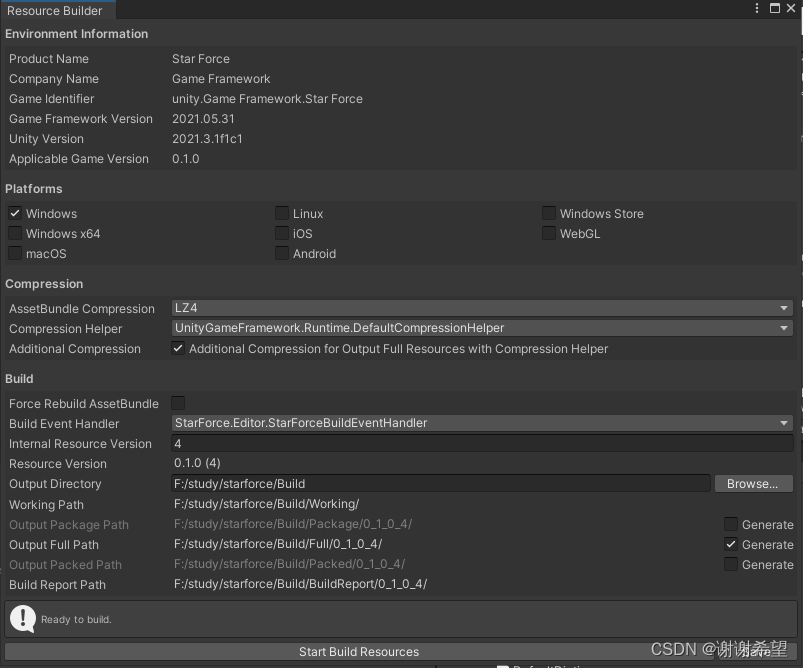Open the Build Event Handler dropdown

pos(480,423)
